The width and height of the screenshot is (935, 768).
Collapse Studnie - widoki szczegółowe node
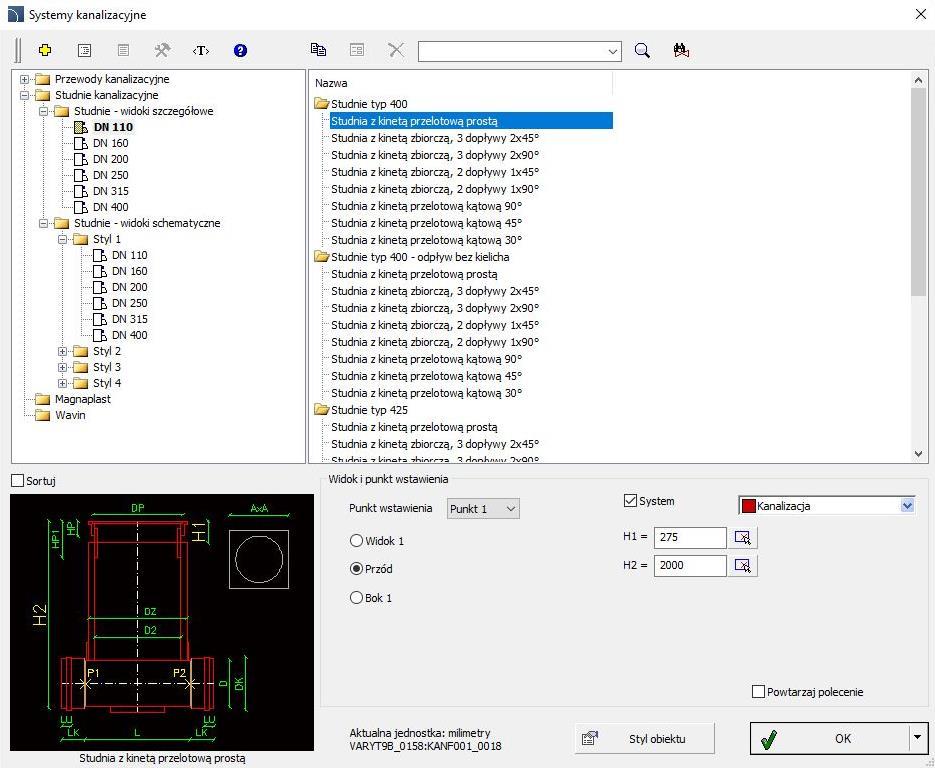coord(44,111)
